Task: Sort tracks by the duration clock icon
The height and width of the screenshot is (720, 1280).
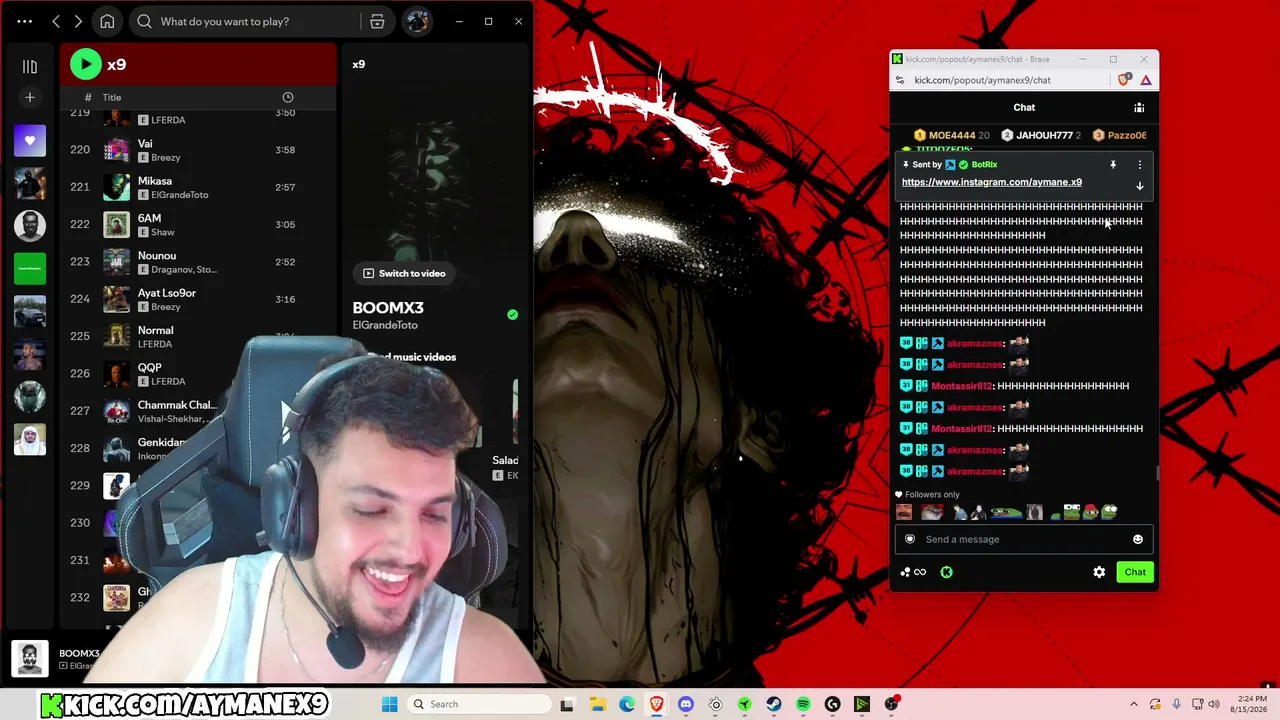Action: point(288,97)
